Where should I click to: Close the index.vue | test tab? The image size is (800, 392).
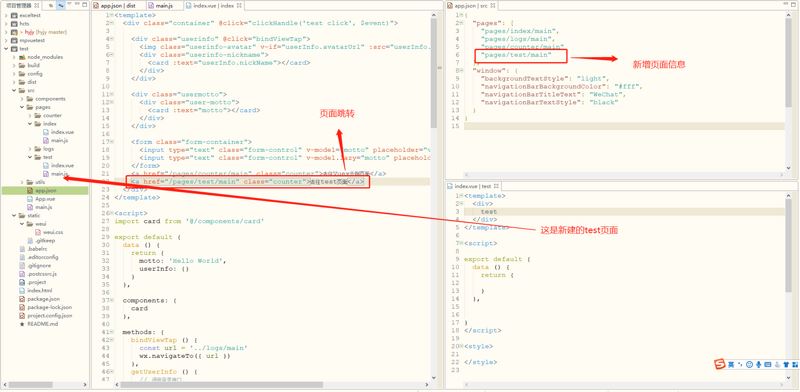tap(496, 186)
